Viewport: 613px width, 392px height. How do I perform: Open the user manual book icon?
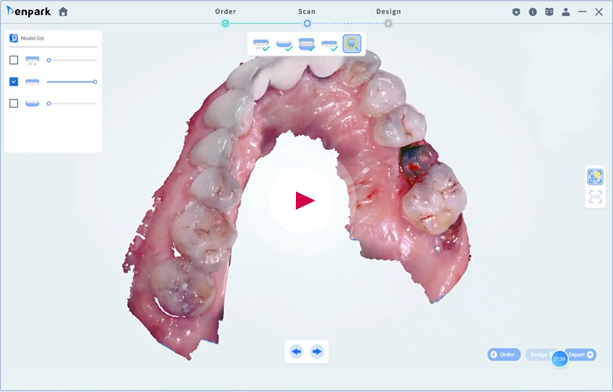pos(549,12)
